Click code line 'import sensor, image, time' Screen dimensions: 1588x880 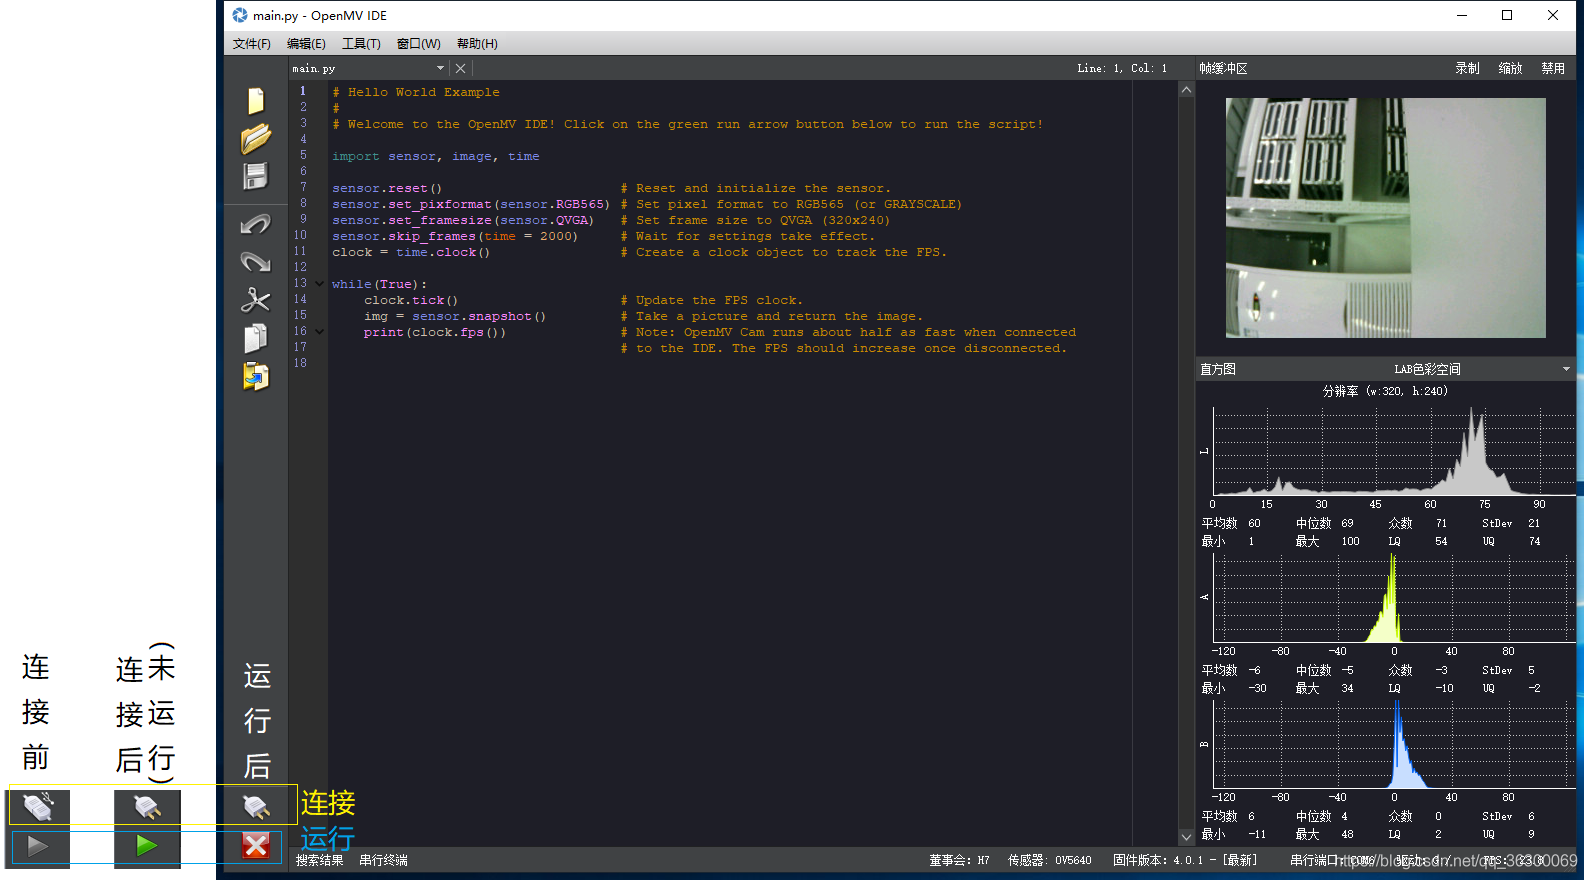pyautogui.click(x=435, y=156)
